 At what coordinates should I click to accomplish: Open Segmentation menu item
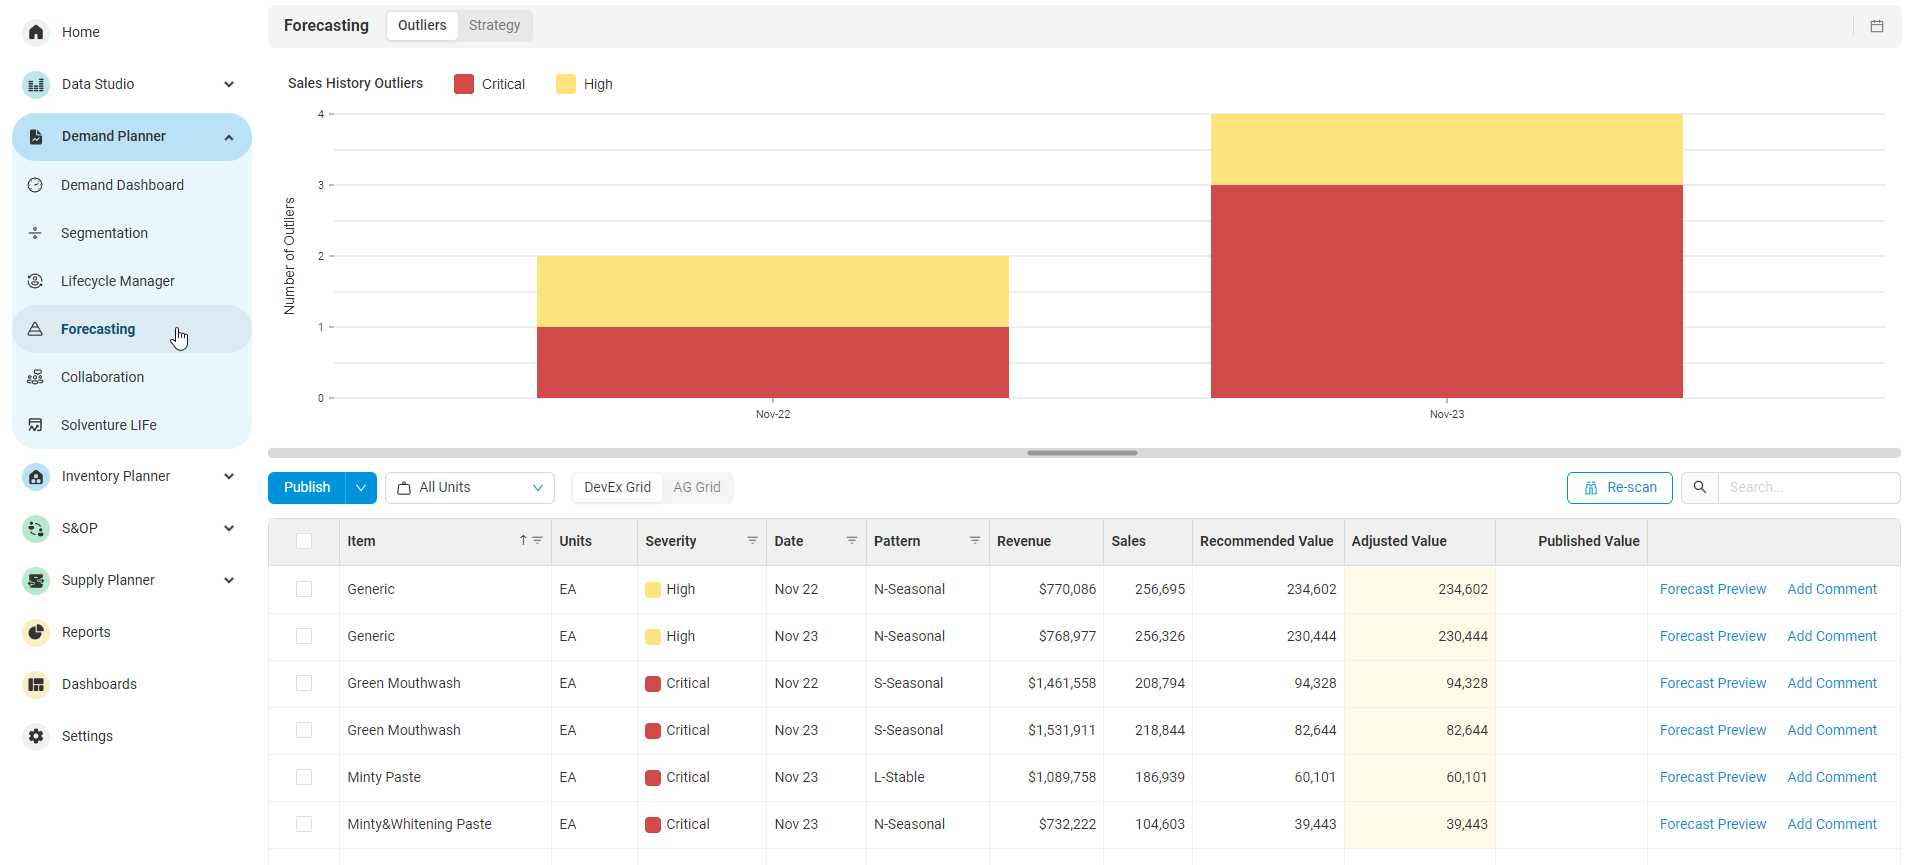click(x=131, y=233)
